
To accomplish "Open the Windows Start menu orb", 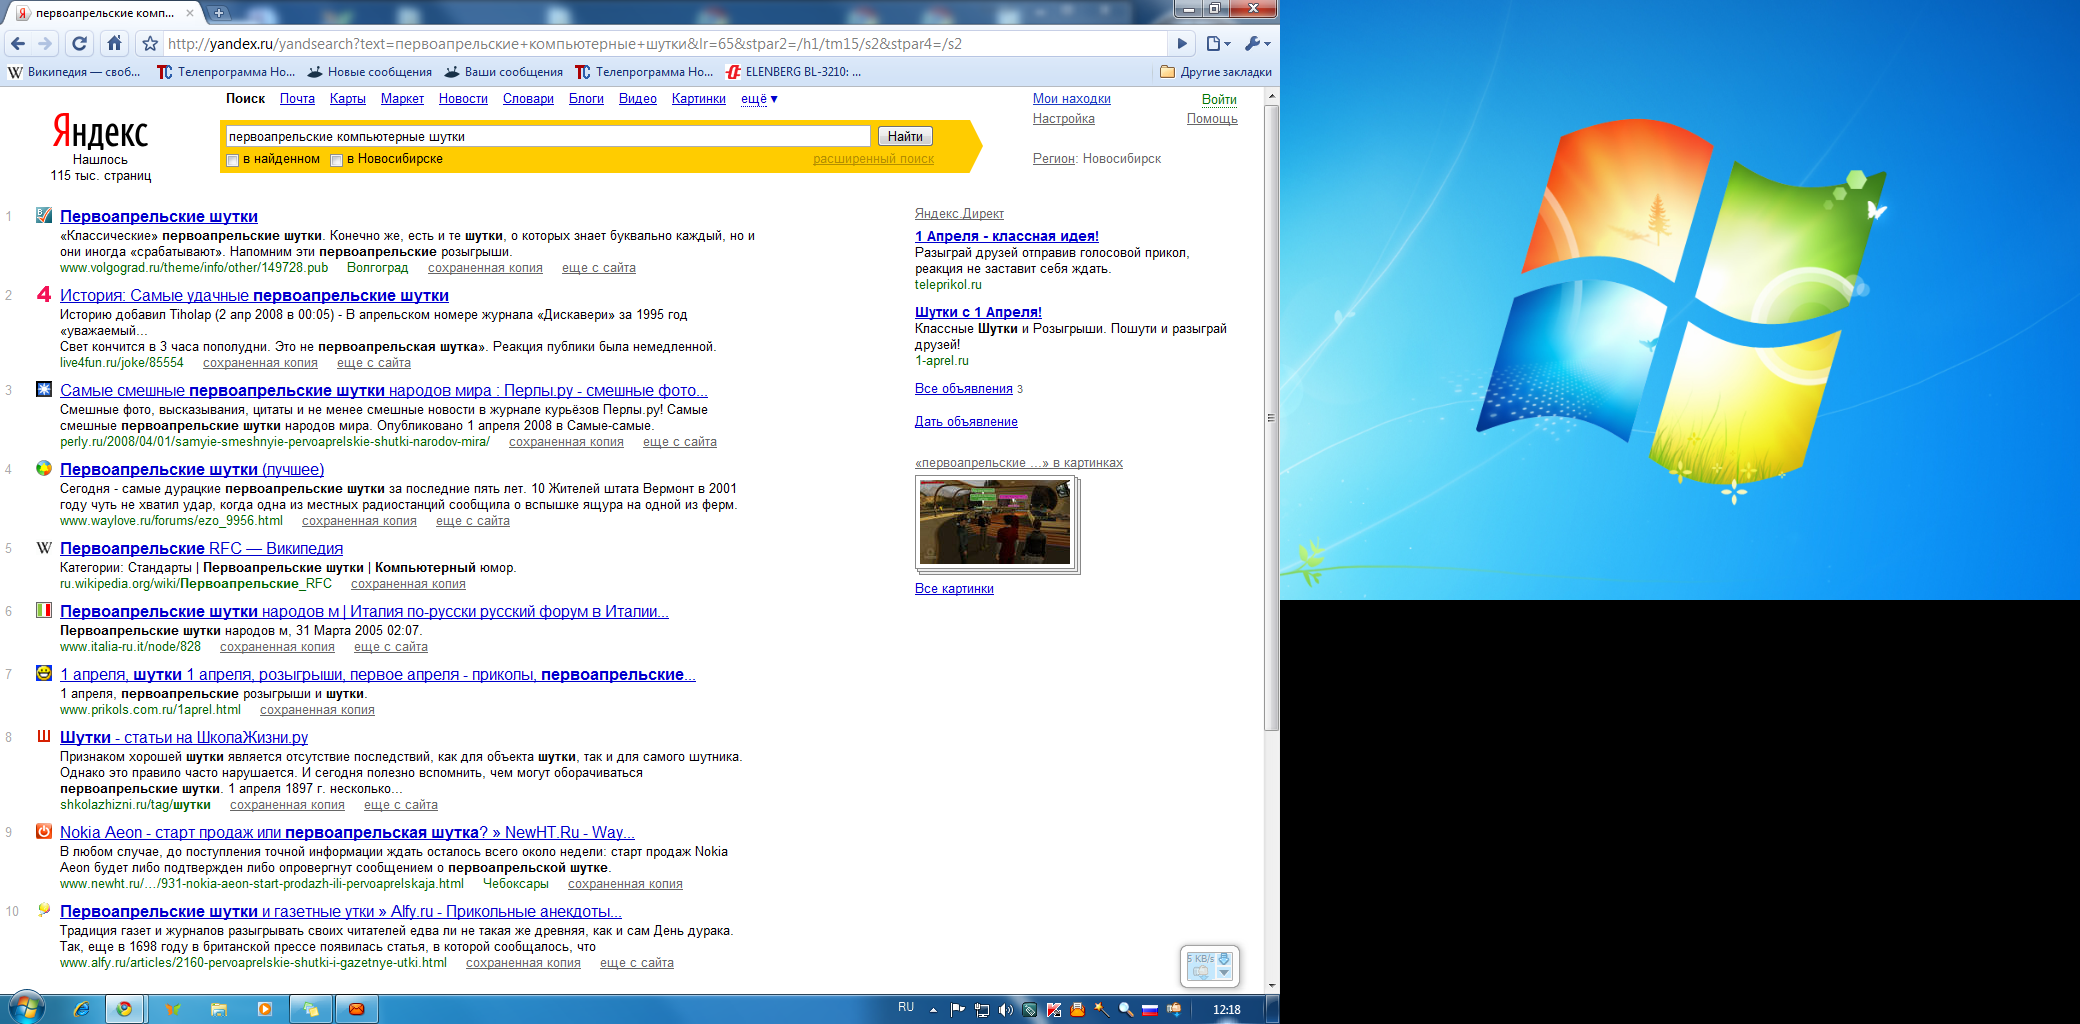I will 28,1008.
